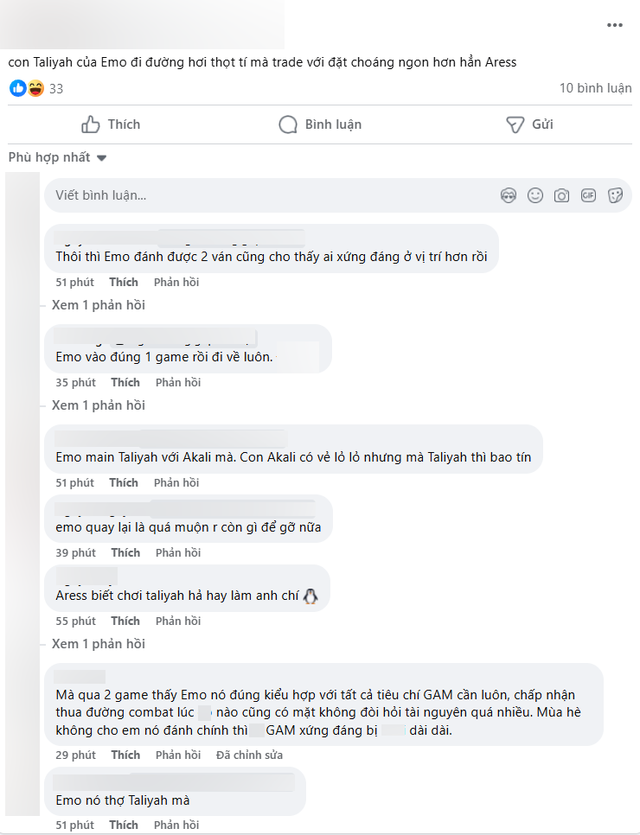Expand the reply under the 'Aress biết chơi taliyah' comment

coord(98,644)
